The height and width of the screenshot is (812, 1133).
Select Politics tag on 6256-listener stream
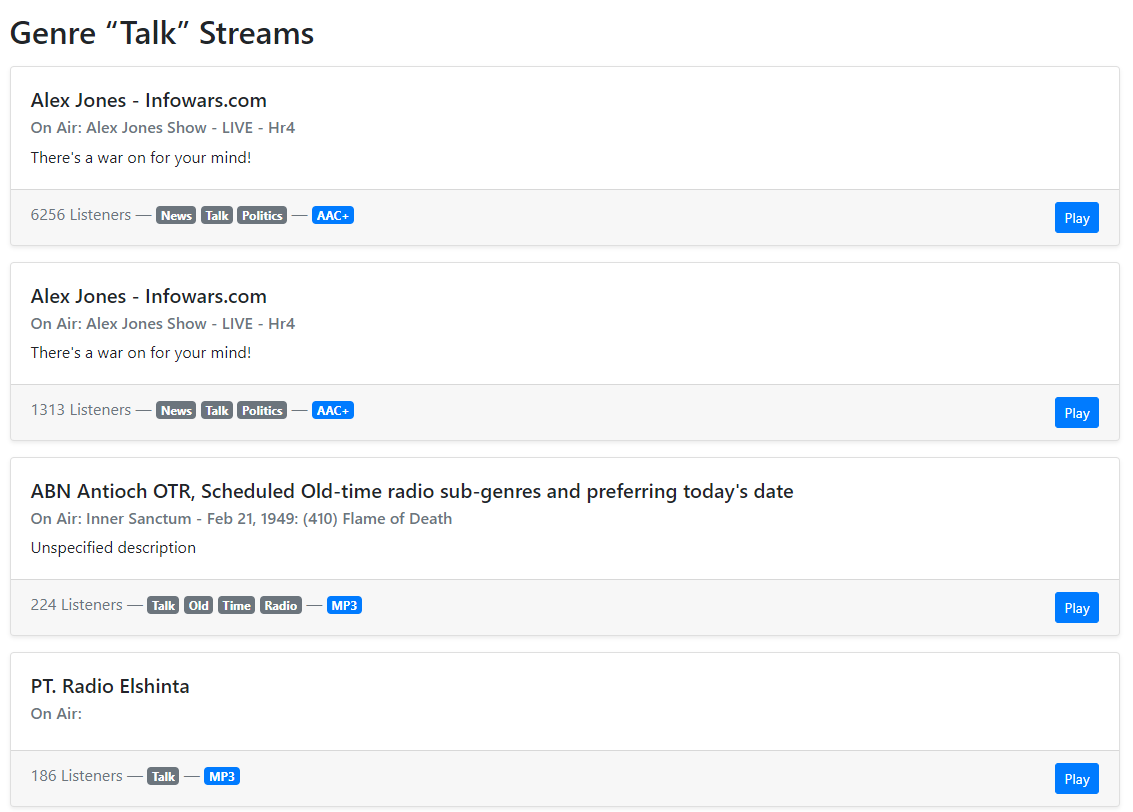coord(262,216)
